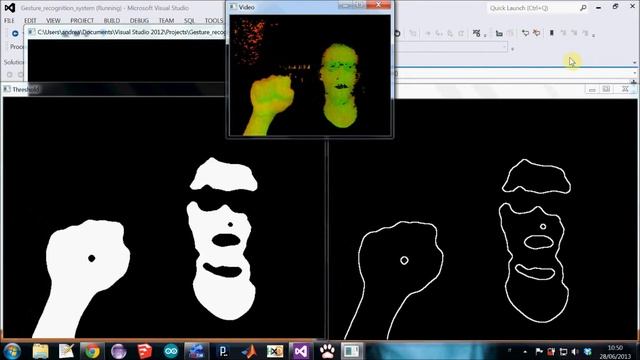Close the Video window
640x360 pixels.
click(x=378, y=5)
